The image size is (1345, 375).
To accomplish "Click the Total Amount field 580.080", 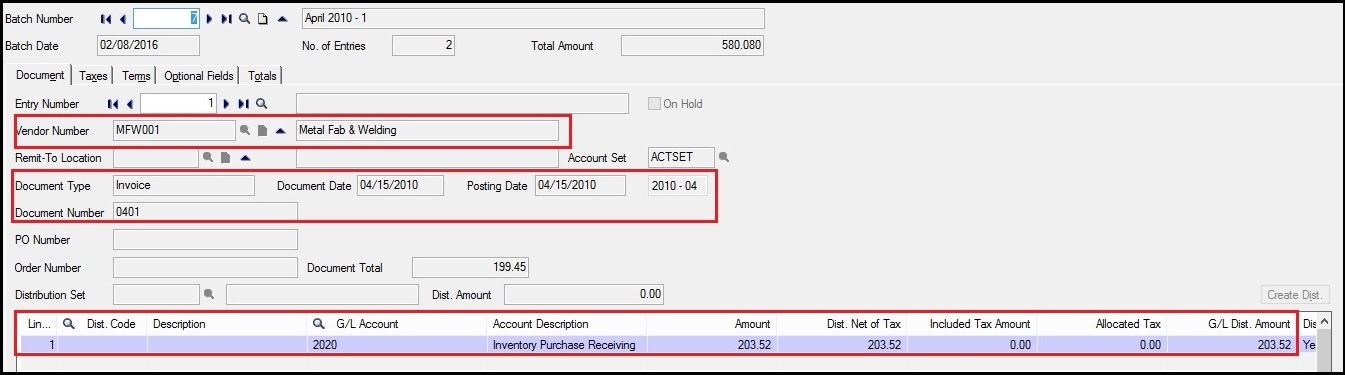I will pyautogui.click(x=693, y=45).
